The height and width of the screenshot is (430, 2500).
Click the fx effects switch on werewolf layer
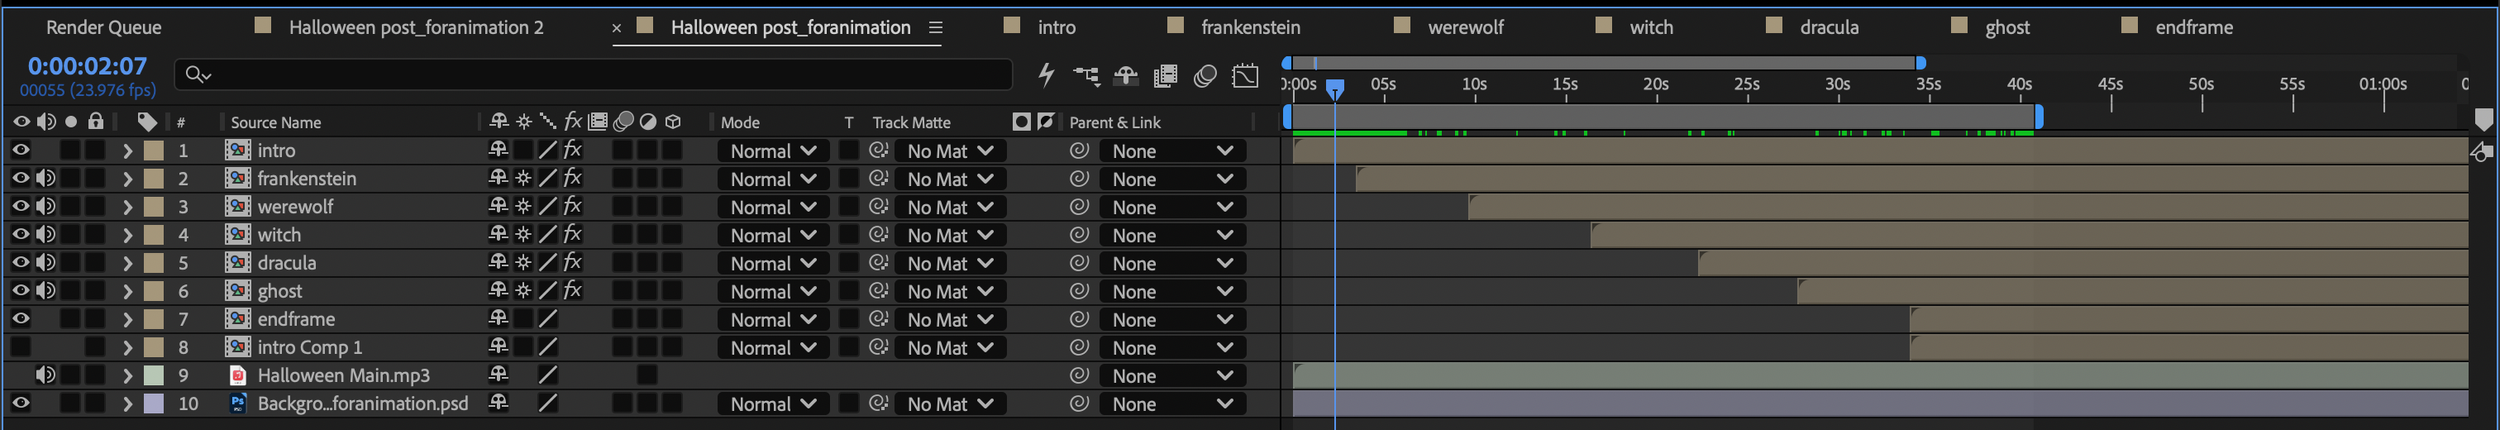click(572, 207)
